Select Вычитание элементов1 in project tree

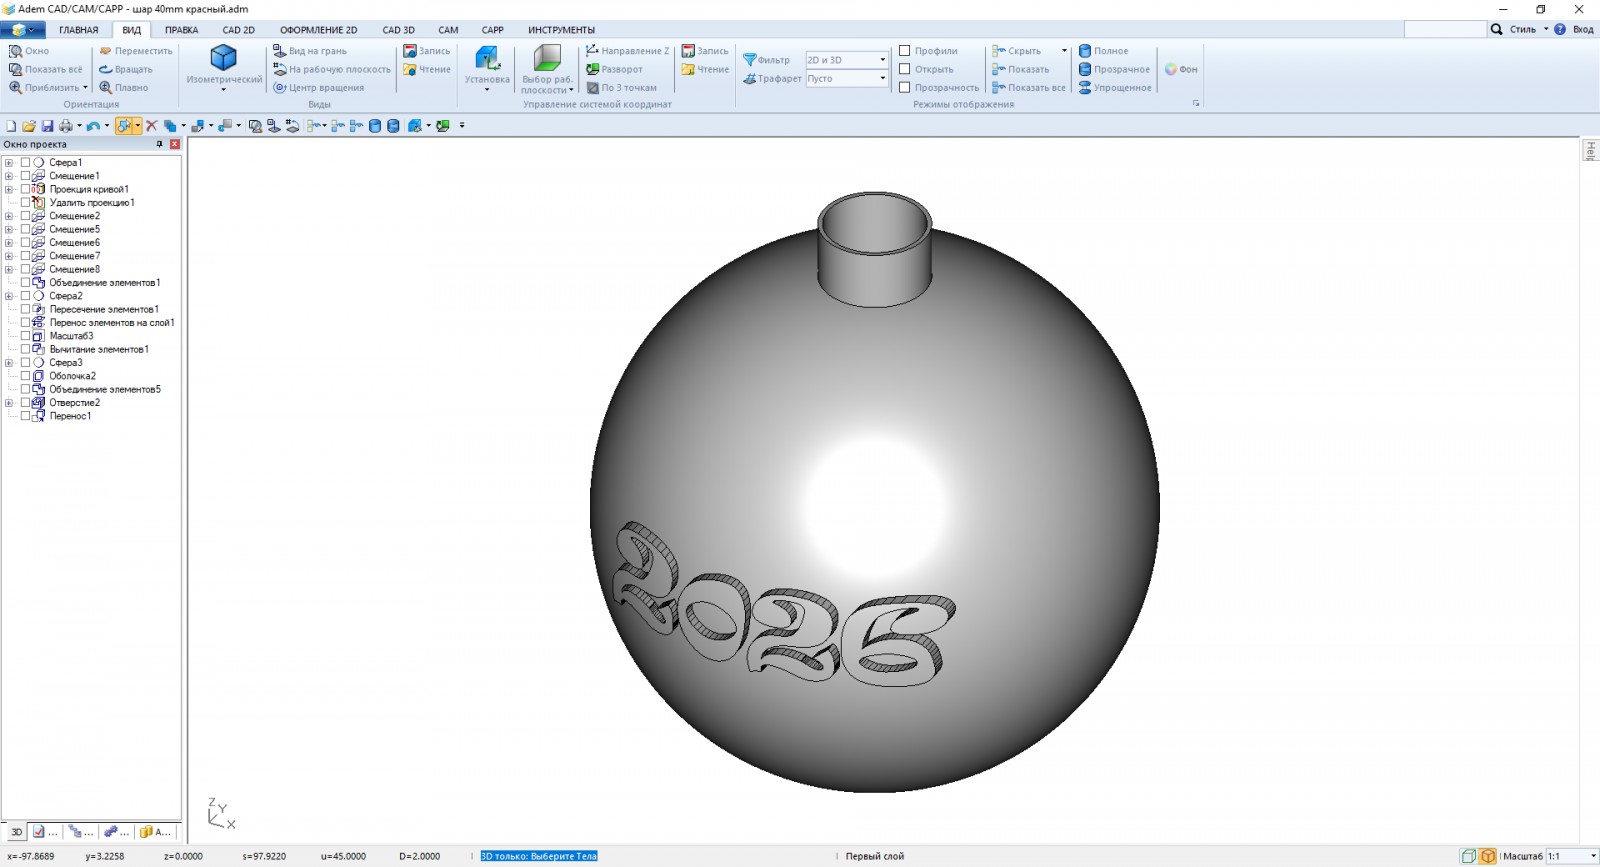99,349
